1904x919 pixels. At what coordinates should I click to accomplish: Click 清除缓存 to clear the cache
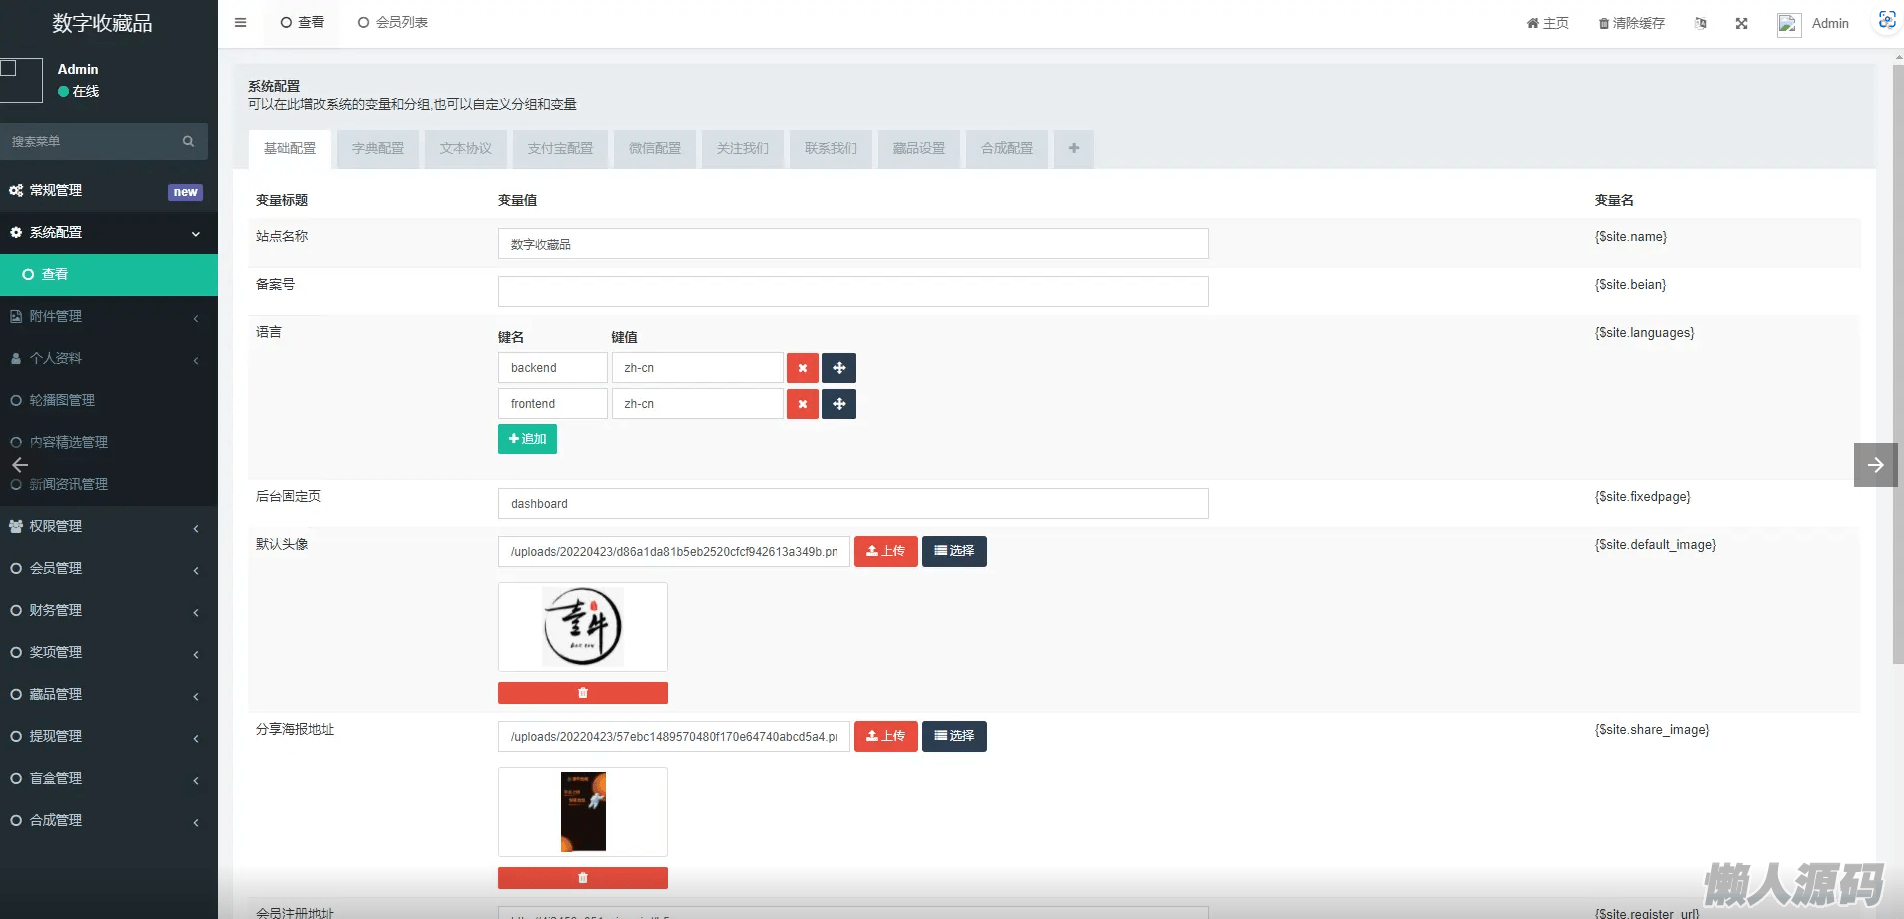point(1631,23)
